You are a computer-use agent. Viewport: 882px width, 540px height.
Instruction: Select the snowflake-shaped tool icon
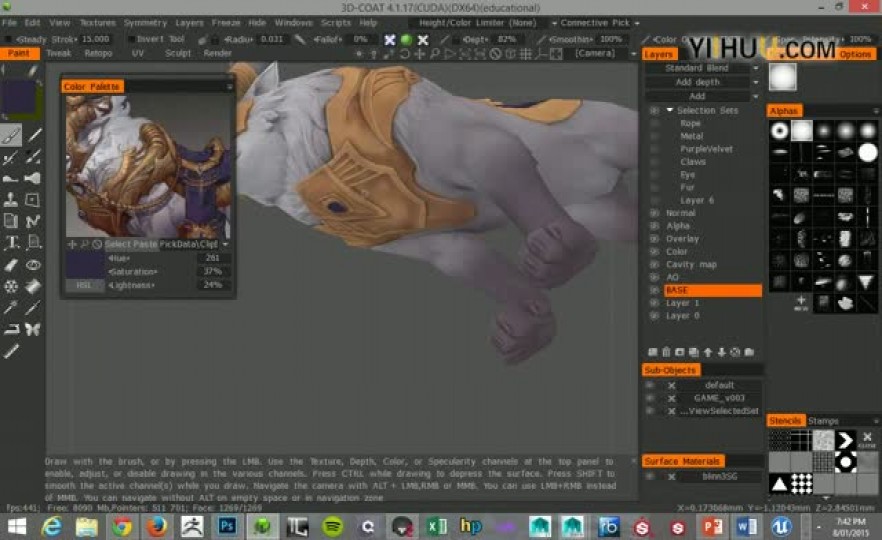tap(11, 286)
